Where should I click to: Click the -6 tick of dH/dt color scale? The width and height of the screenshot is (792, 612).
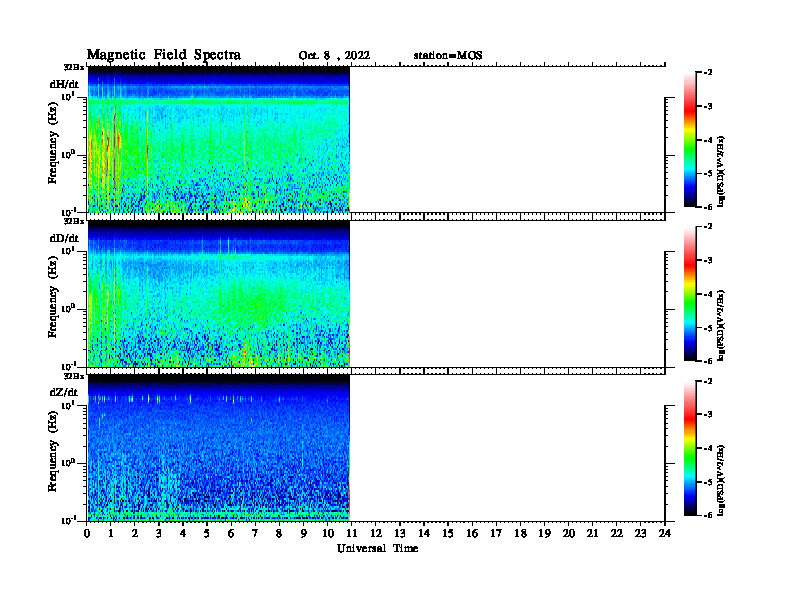coord(708,207)
